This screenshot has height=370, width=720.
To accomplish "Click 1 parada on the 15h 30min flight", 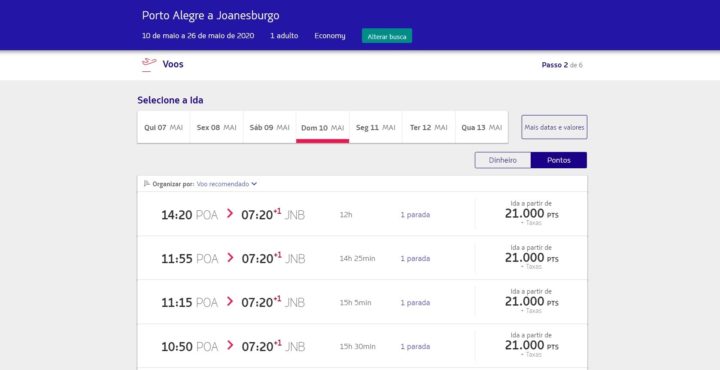I will (415, 347).
